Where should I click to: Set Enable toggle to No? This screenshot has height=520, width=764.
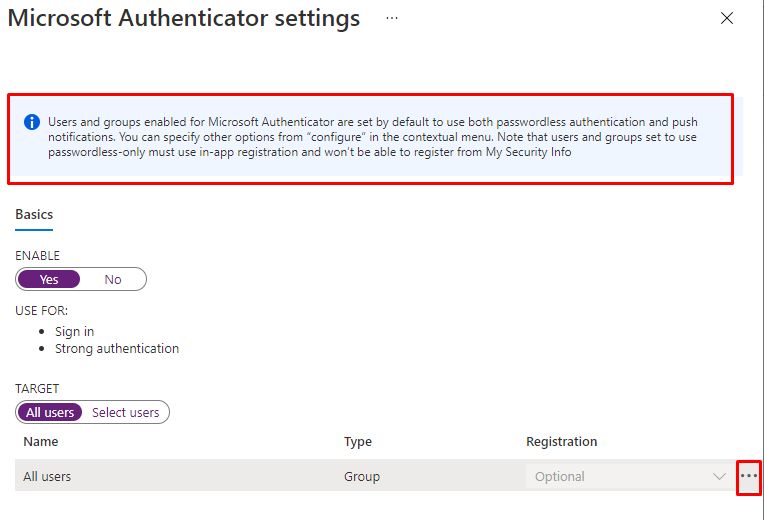[113, 279]
